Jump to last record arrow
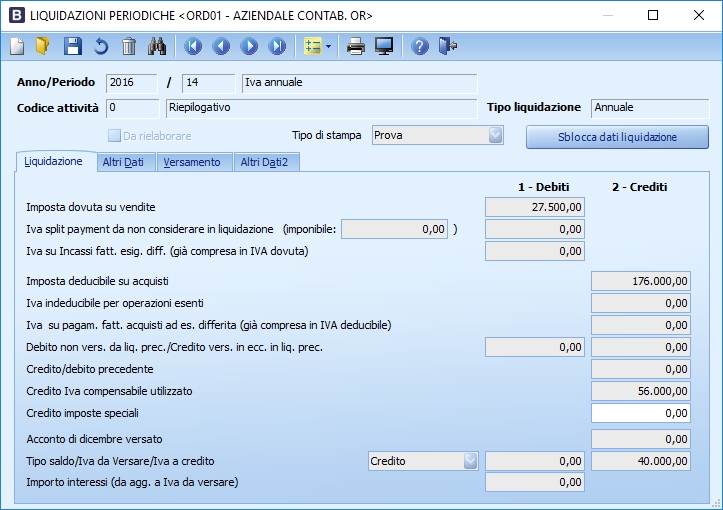Screen dimensions: 723x510 [x=277, y=46]
